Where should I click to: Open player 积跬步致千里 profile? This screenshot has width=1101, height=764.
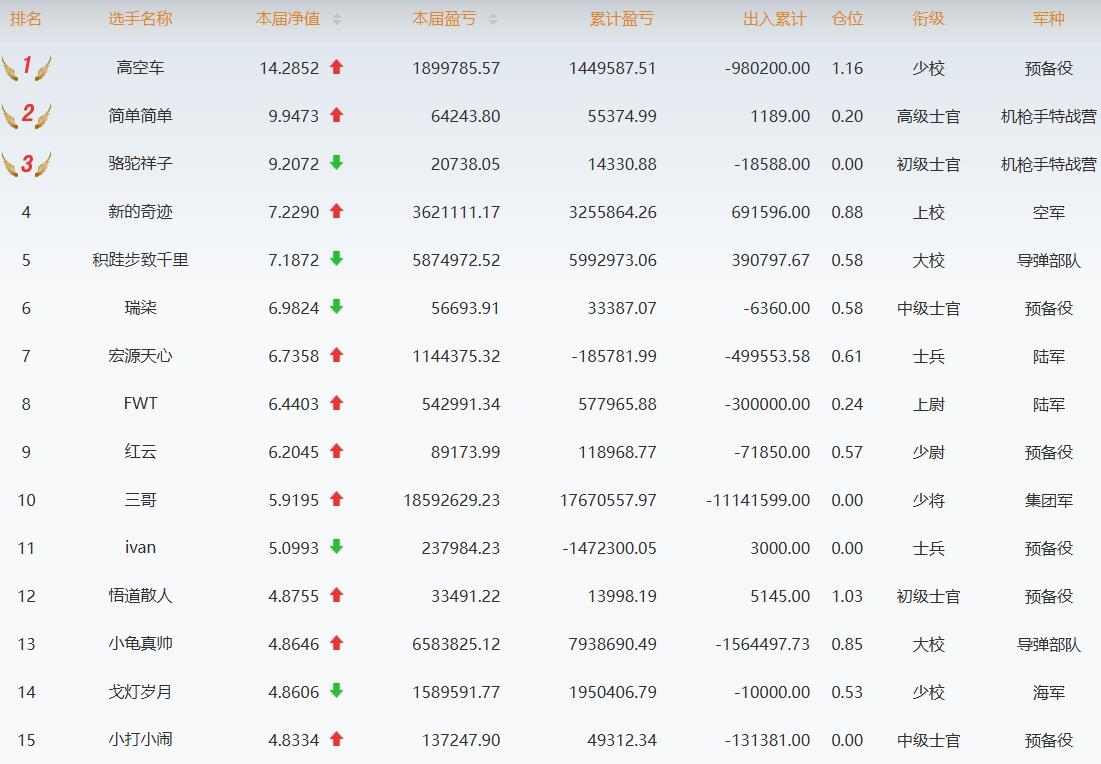click(x=140, y=260)
